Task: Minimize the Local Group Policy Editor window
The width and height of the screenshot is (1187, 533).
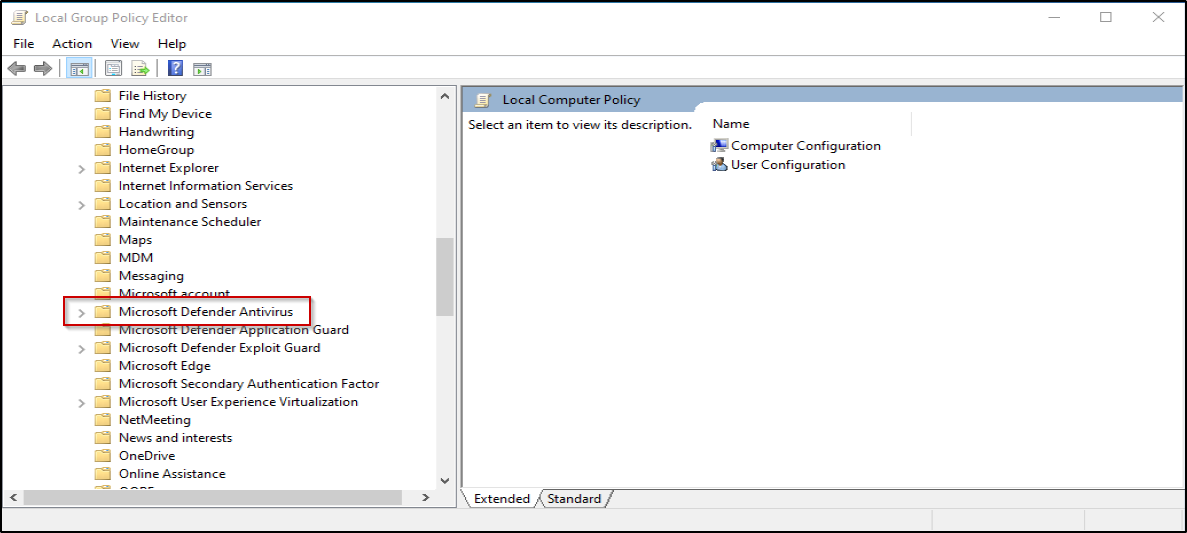Action: click(1054, 17)
